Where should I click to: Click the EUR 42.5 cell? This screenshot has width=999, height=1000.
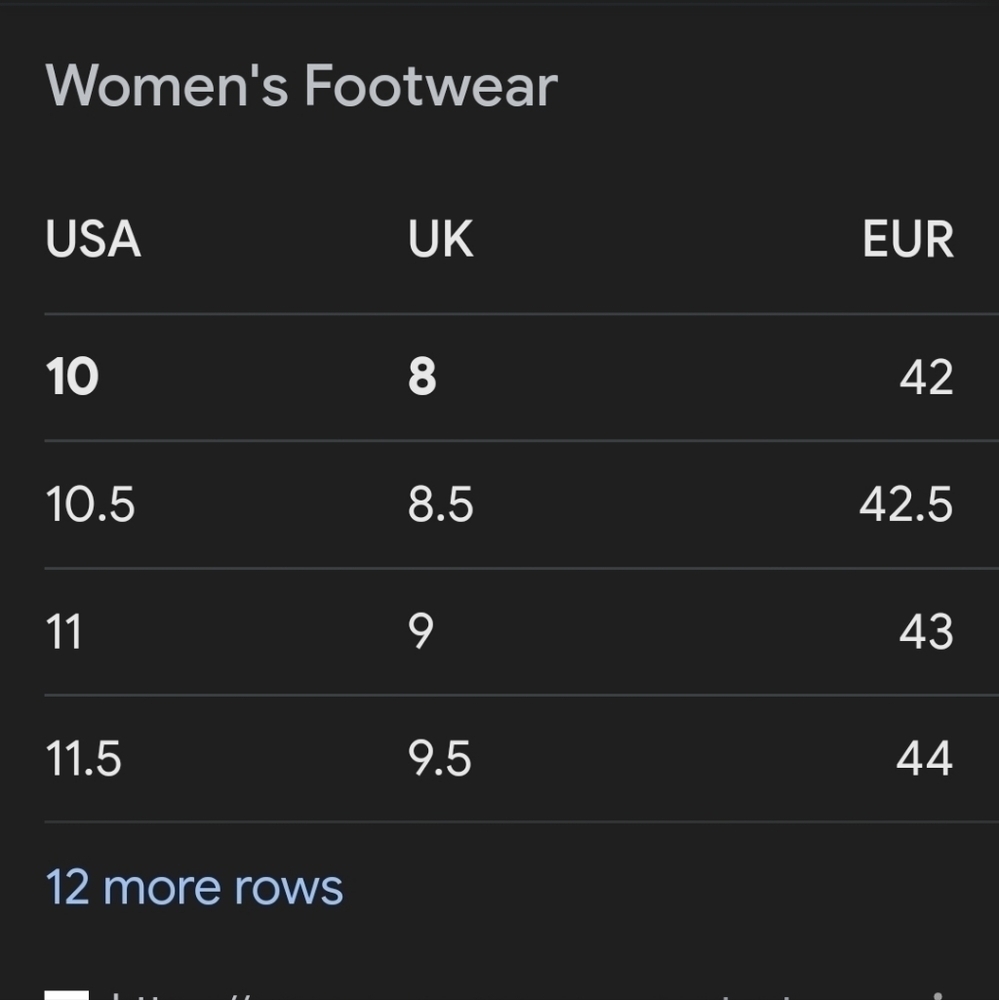[906, 504]
